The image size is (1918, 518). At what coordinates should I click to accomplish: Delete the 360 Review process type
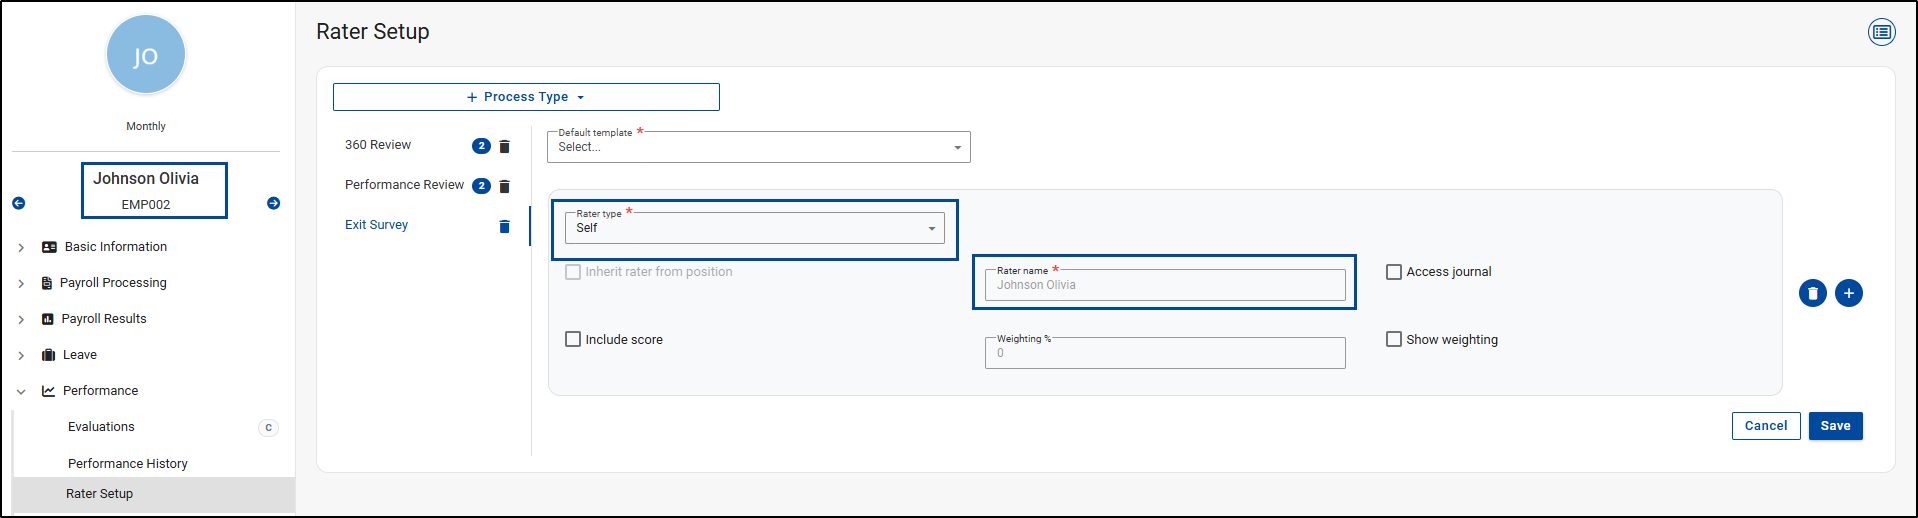click(504, 146)
